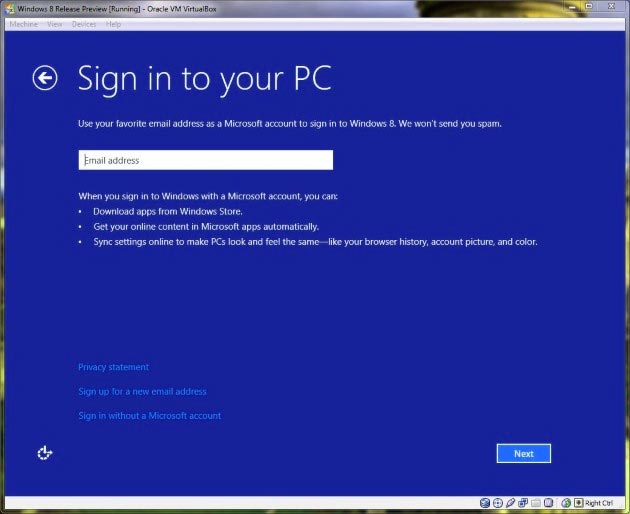Image resolution: width=630 pixels, height=514 pixels.
Task: Open the Devices menu
Action: 85,24
